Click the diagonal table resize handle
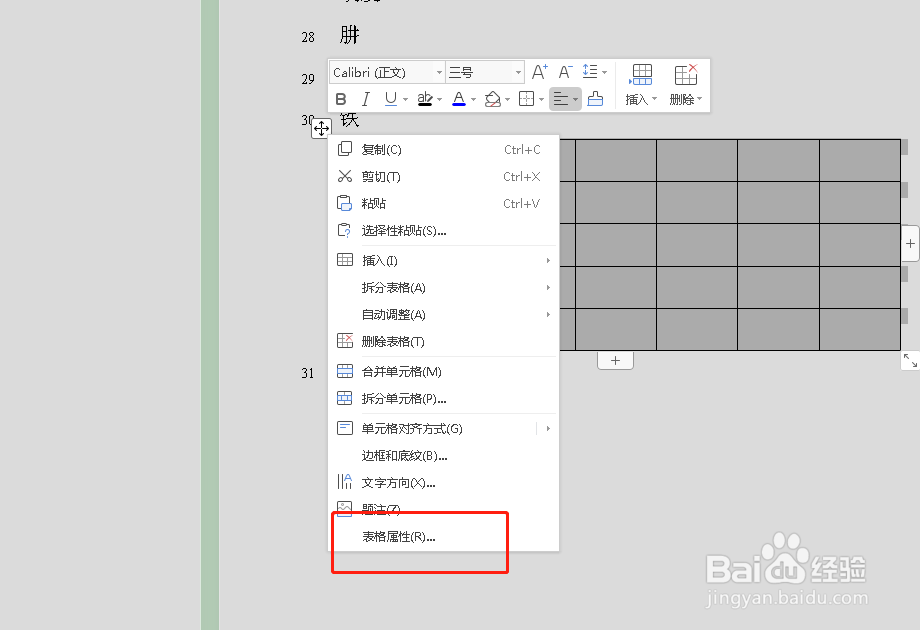Viewport: 920px width, 630px height. [x=909, y=360]
